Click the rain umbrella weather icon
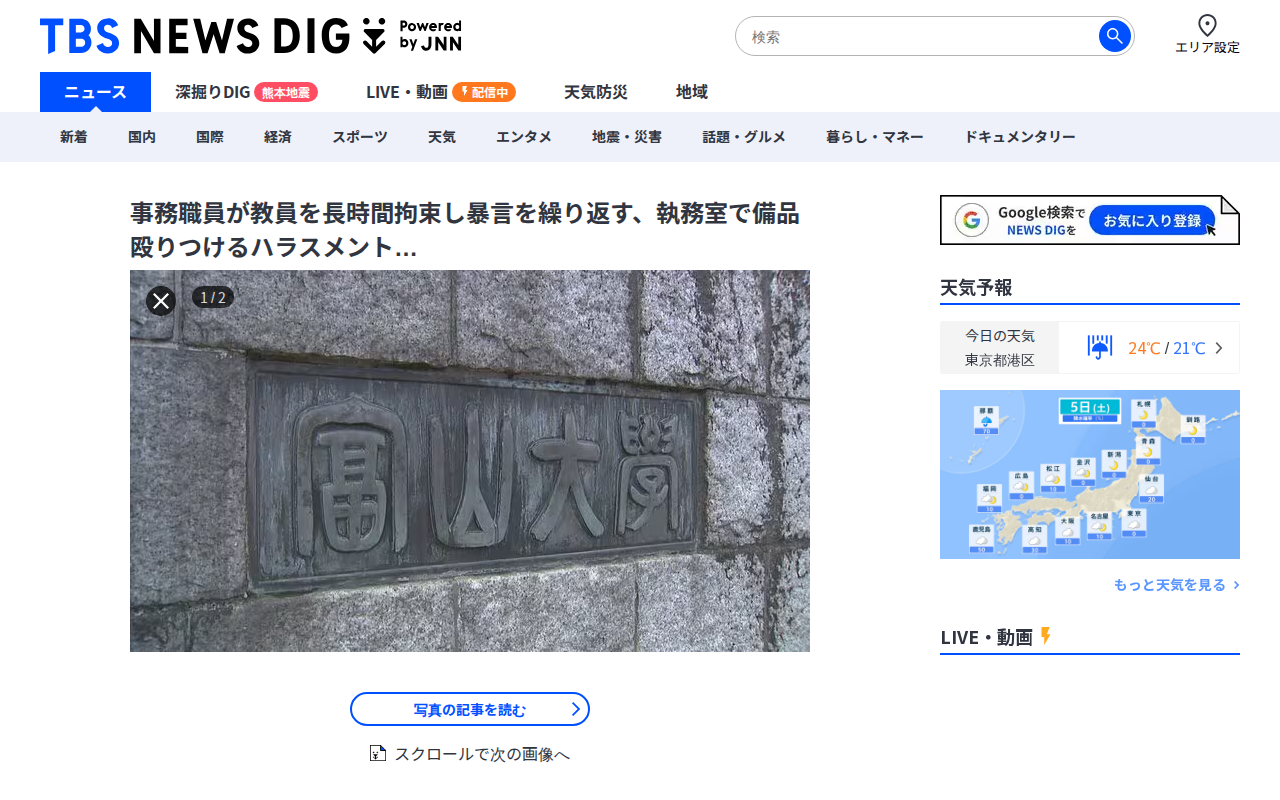1280x800 pixels. click(x=1100, y=347)
